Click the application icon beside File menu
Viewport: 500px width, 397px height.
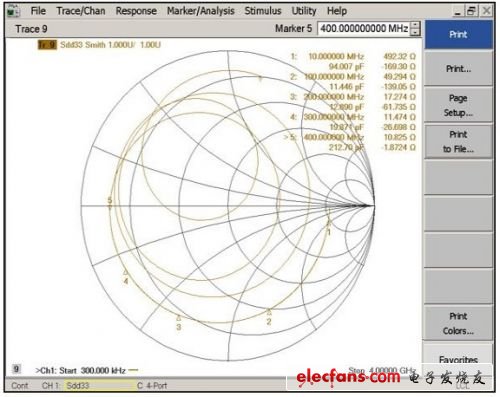click(x=14, y=11)
